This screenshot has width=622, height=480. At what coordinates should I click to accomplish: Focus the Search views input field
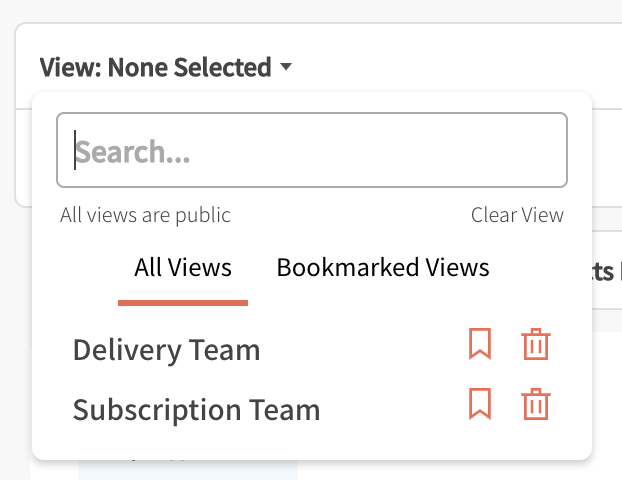312,151
